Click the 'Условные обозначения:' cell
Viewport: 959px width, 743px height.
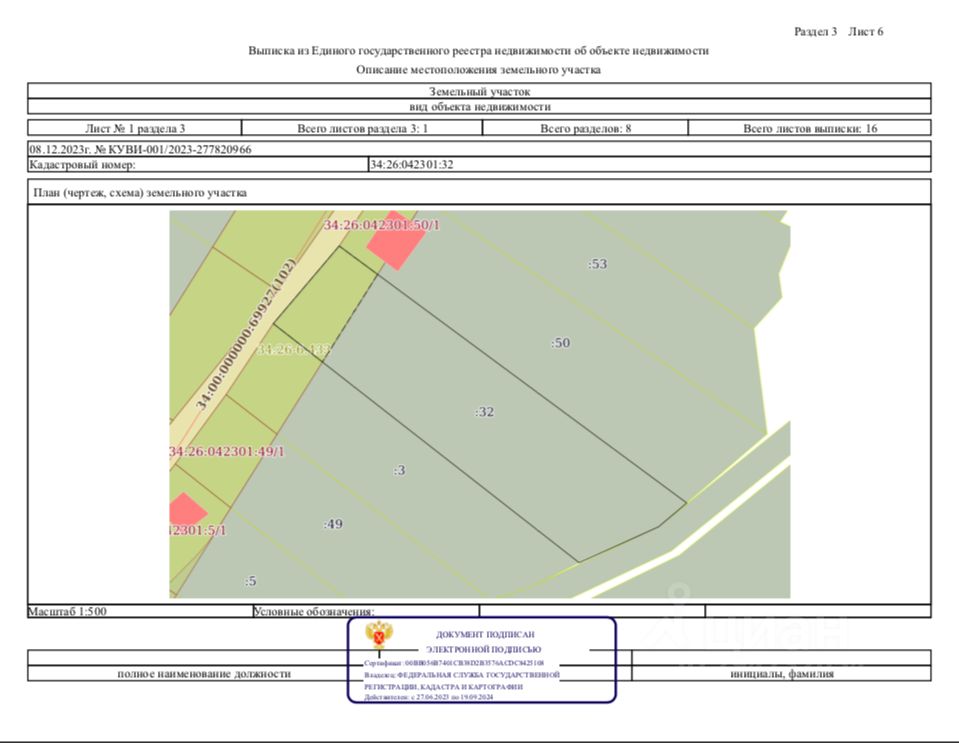366,611
